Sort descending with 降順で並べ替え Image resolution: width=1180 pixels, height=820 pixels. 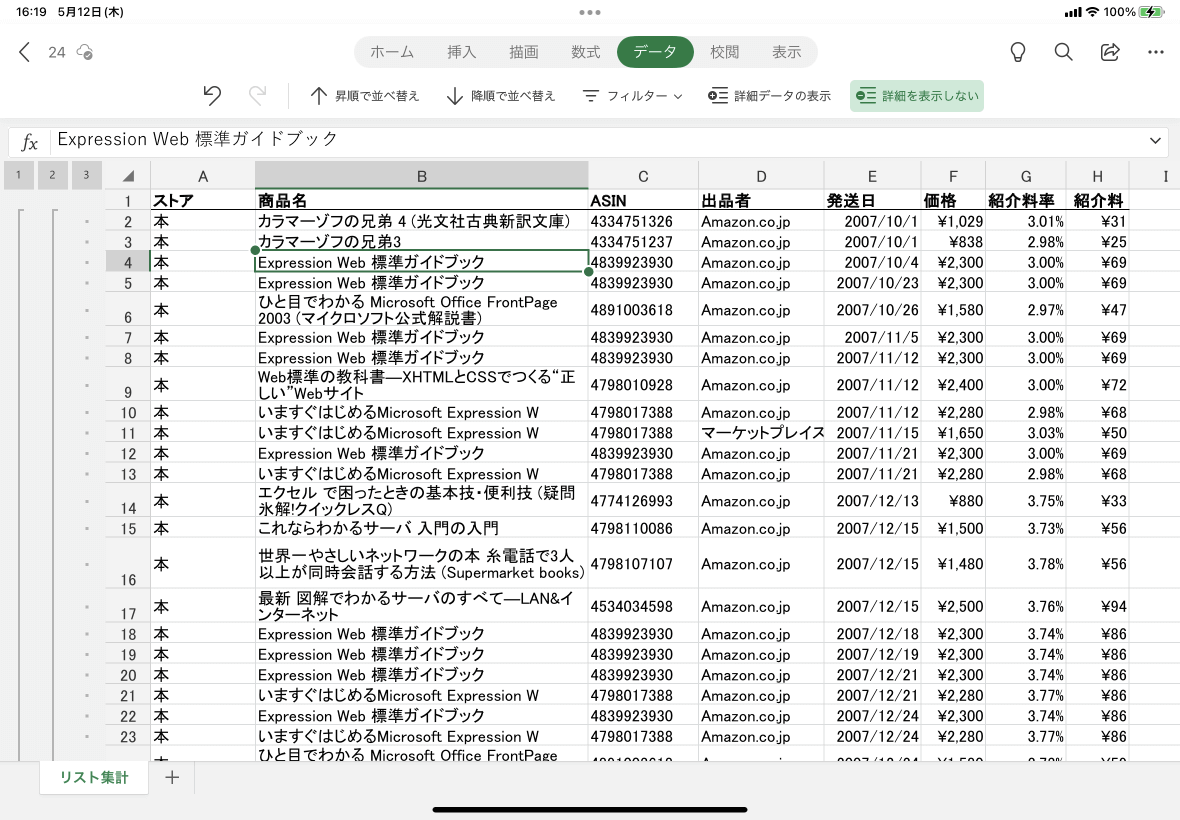coord(500,96)
